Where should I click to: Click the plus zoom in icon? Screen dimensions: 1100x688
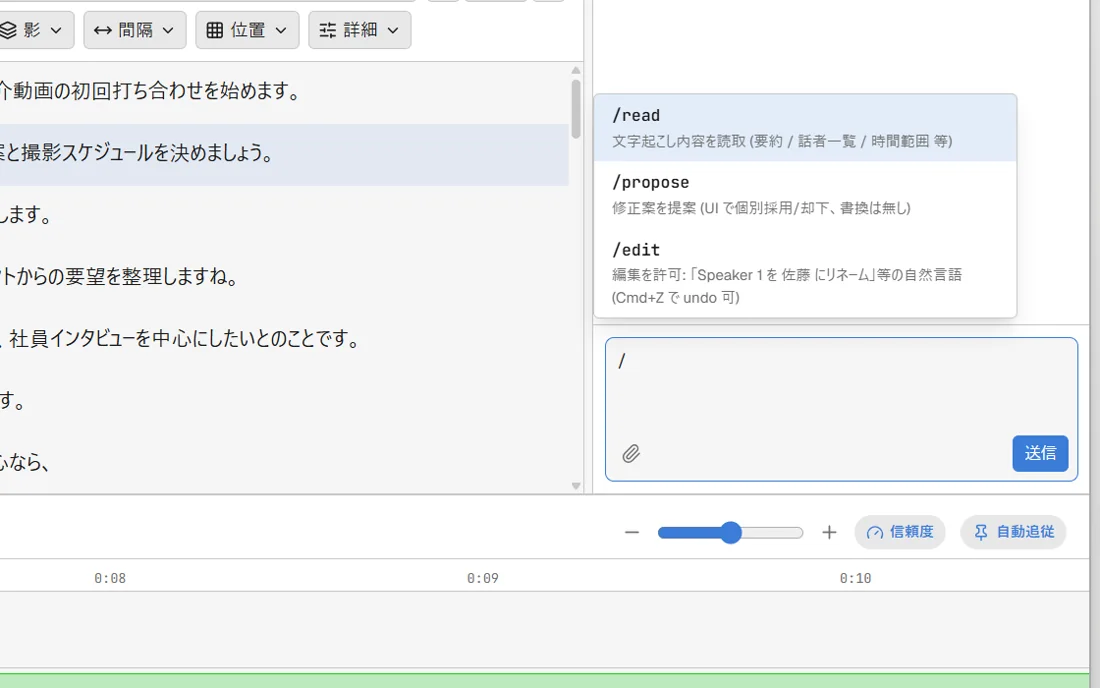point(829,532)
